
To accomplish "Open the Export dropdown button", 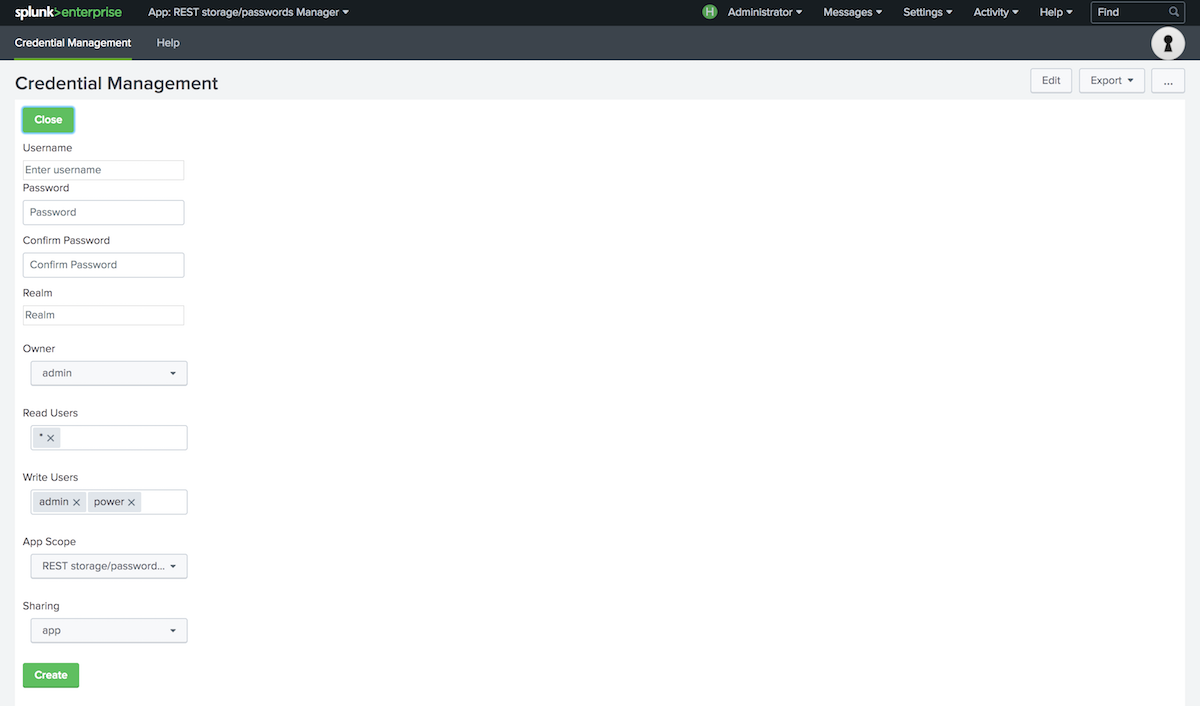I will [x=1112, y=81].
